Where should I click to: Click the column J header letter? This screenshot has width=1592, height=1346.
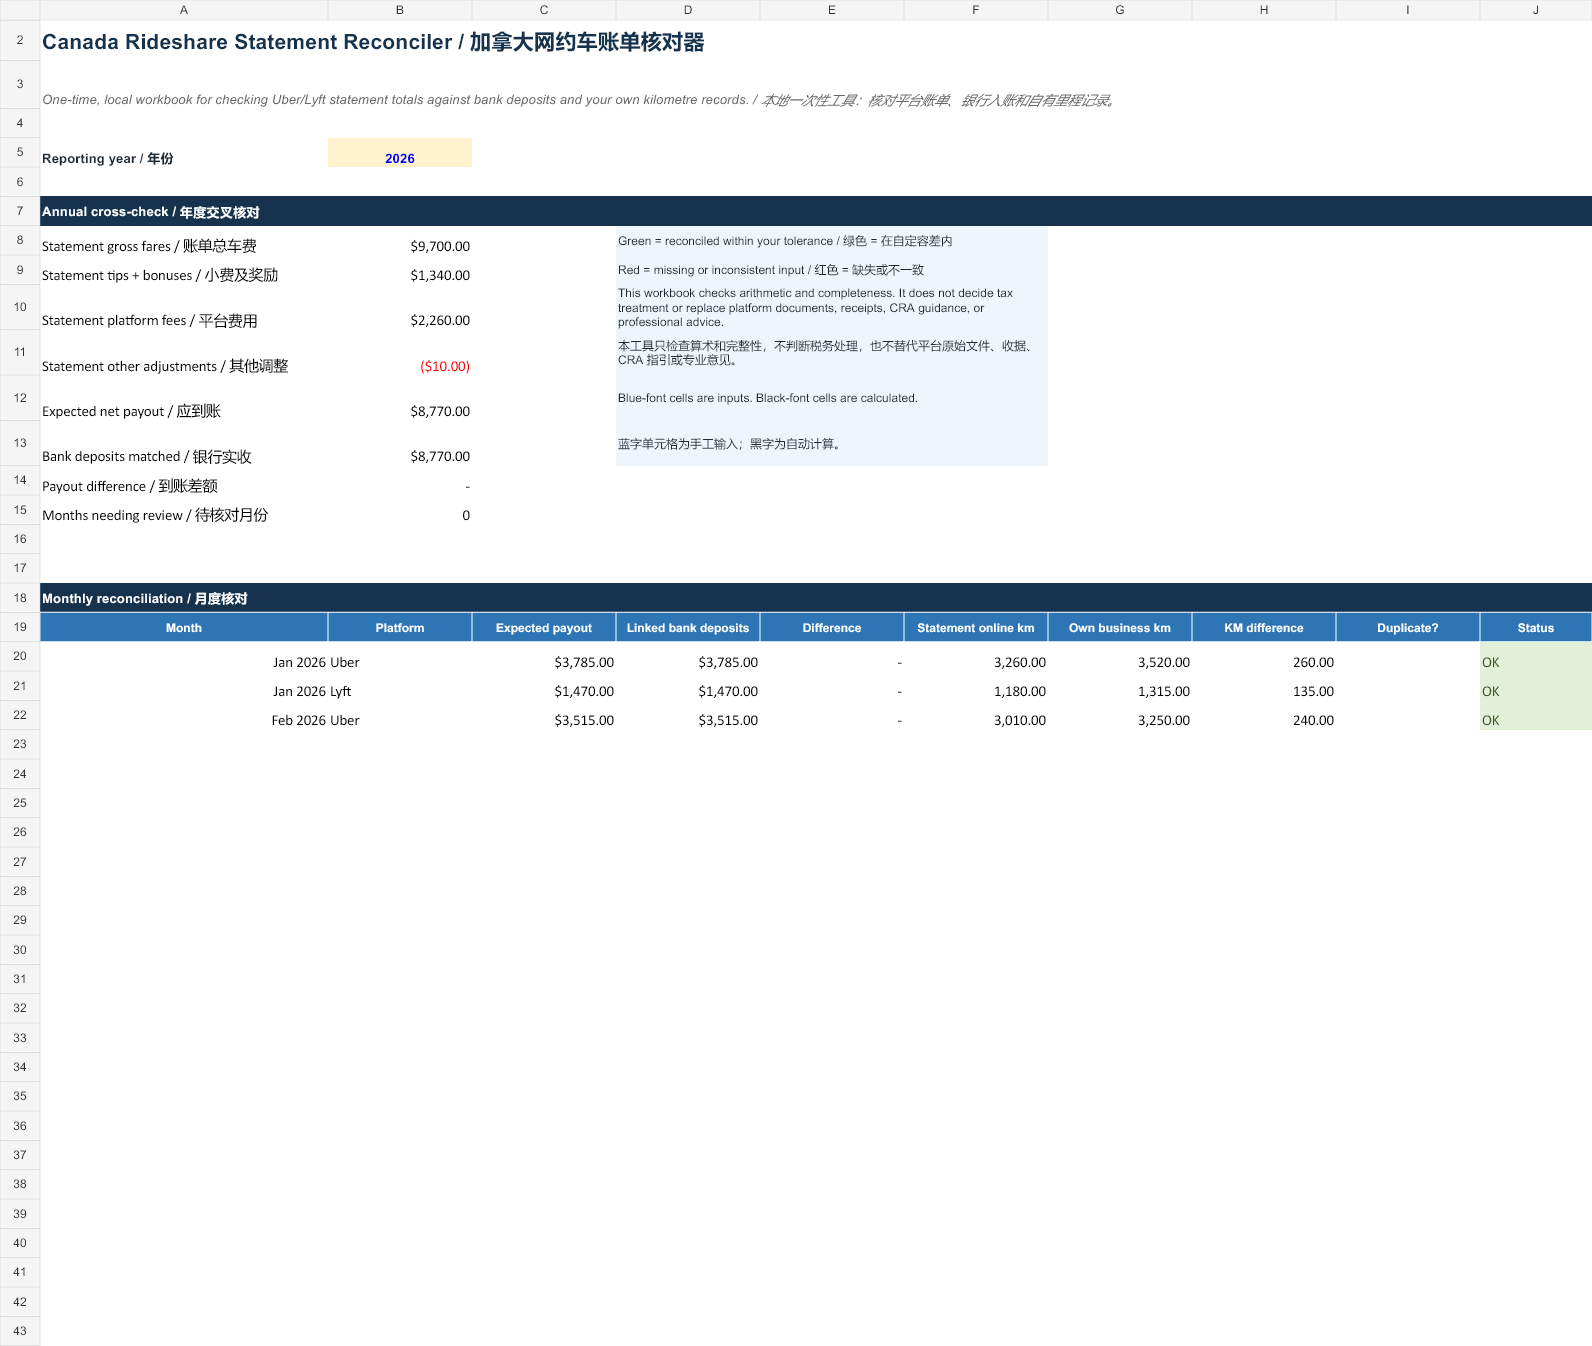(x=1536, y=10)
